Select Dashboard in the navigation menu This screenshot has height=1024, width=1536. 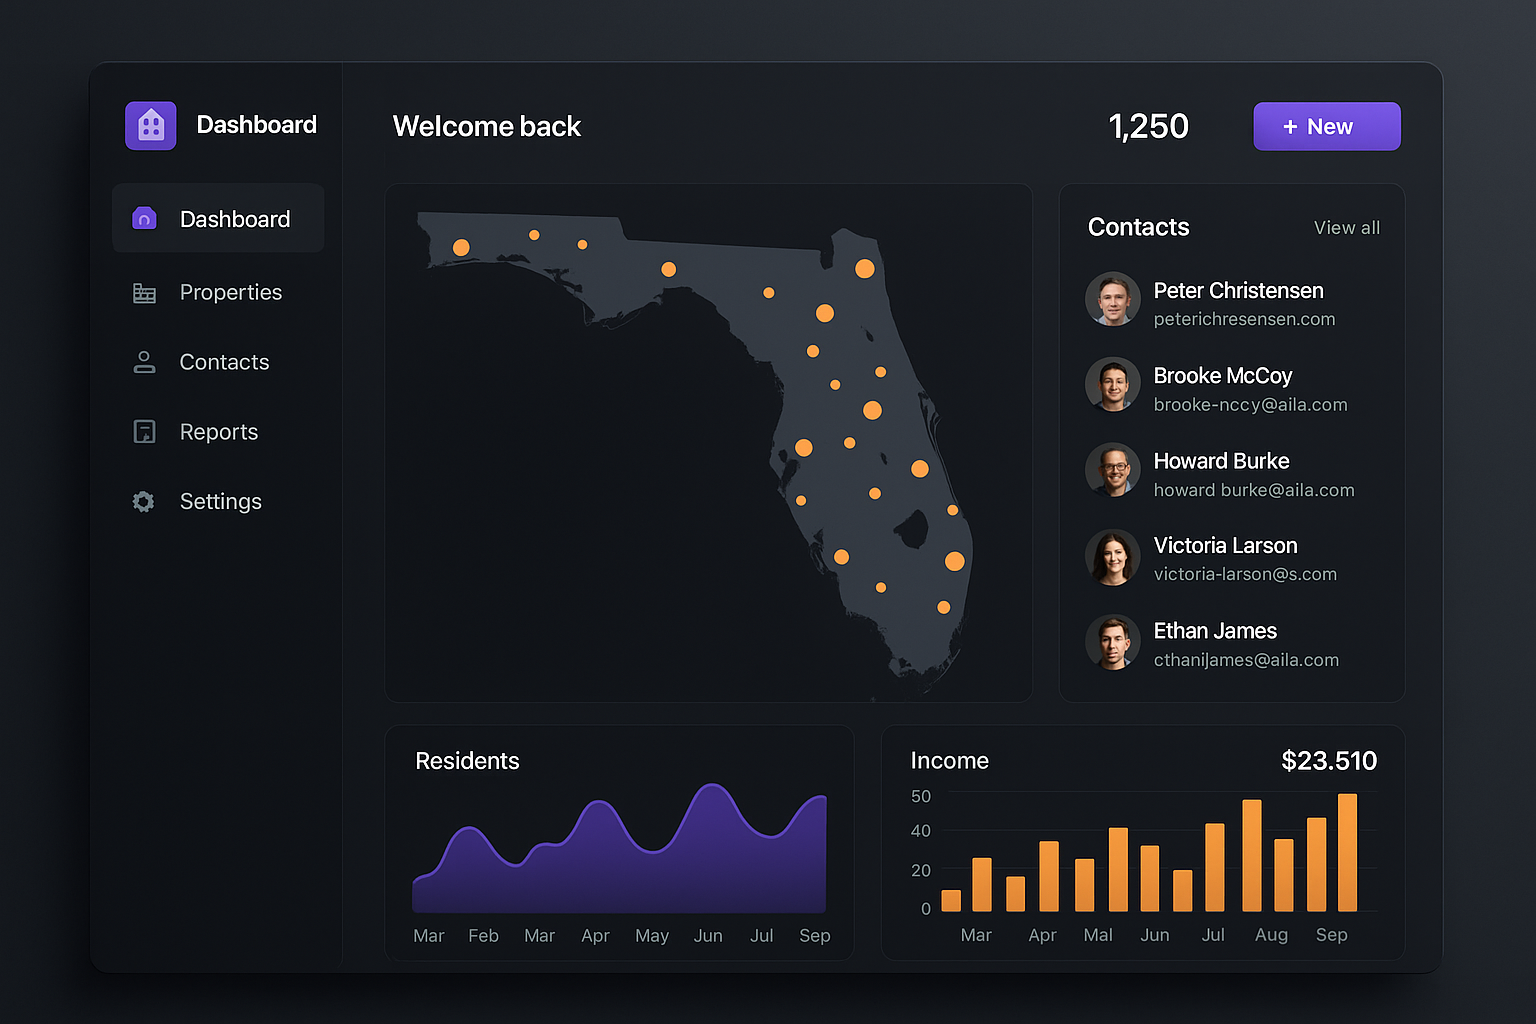(x=234, y=218)
